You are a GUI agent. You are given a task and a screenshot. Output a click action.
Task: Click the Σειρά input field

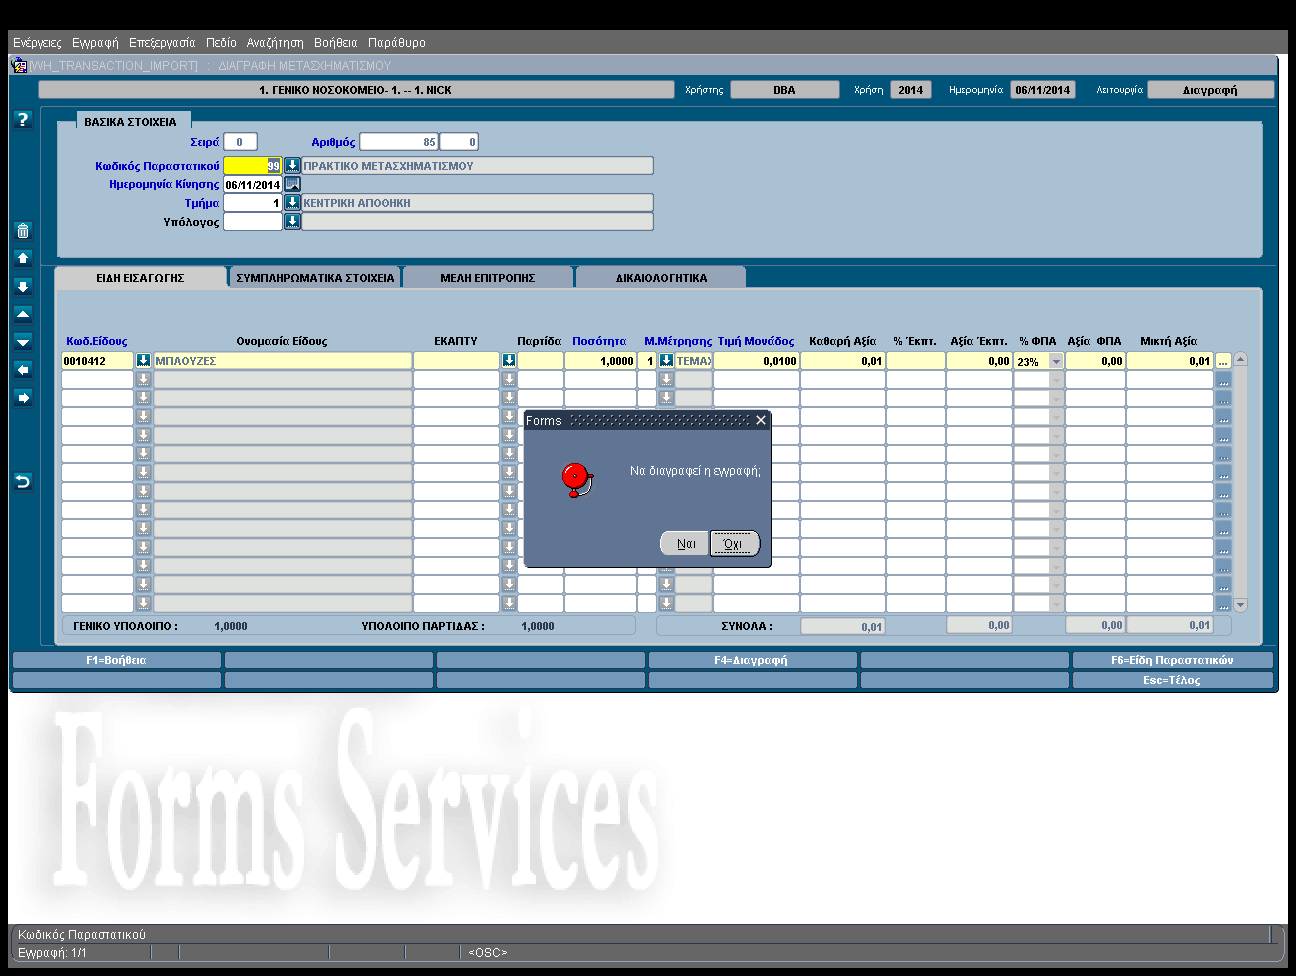240,142
